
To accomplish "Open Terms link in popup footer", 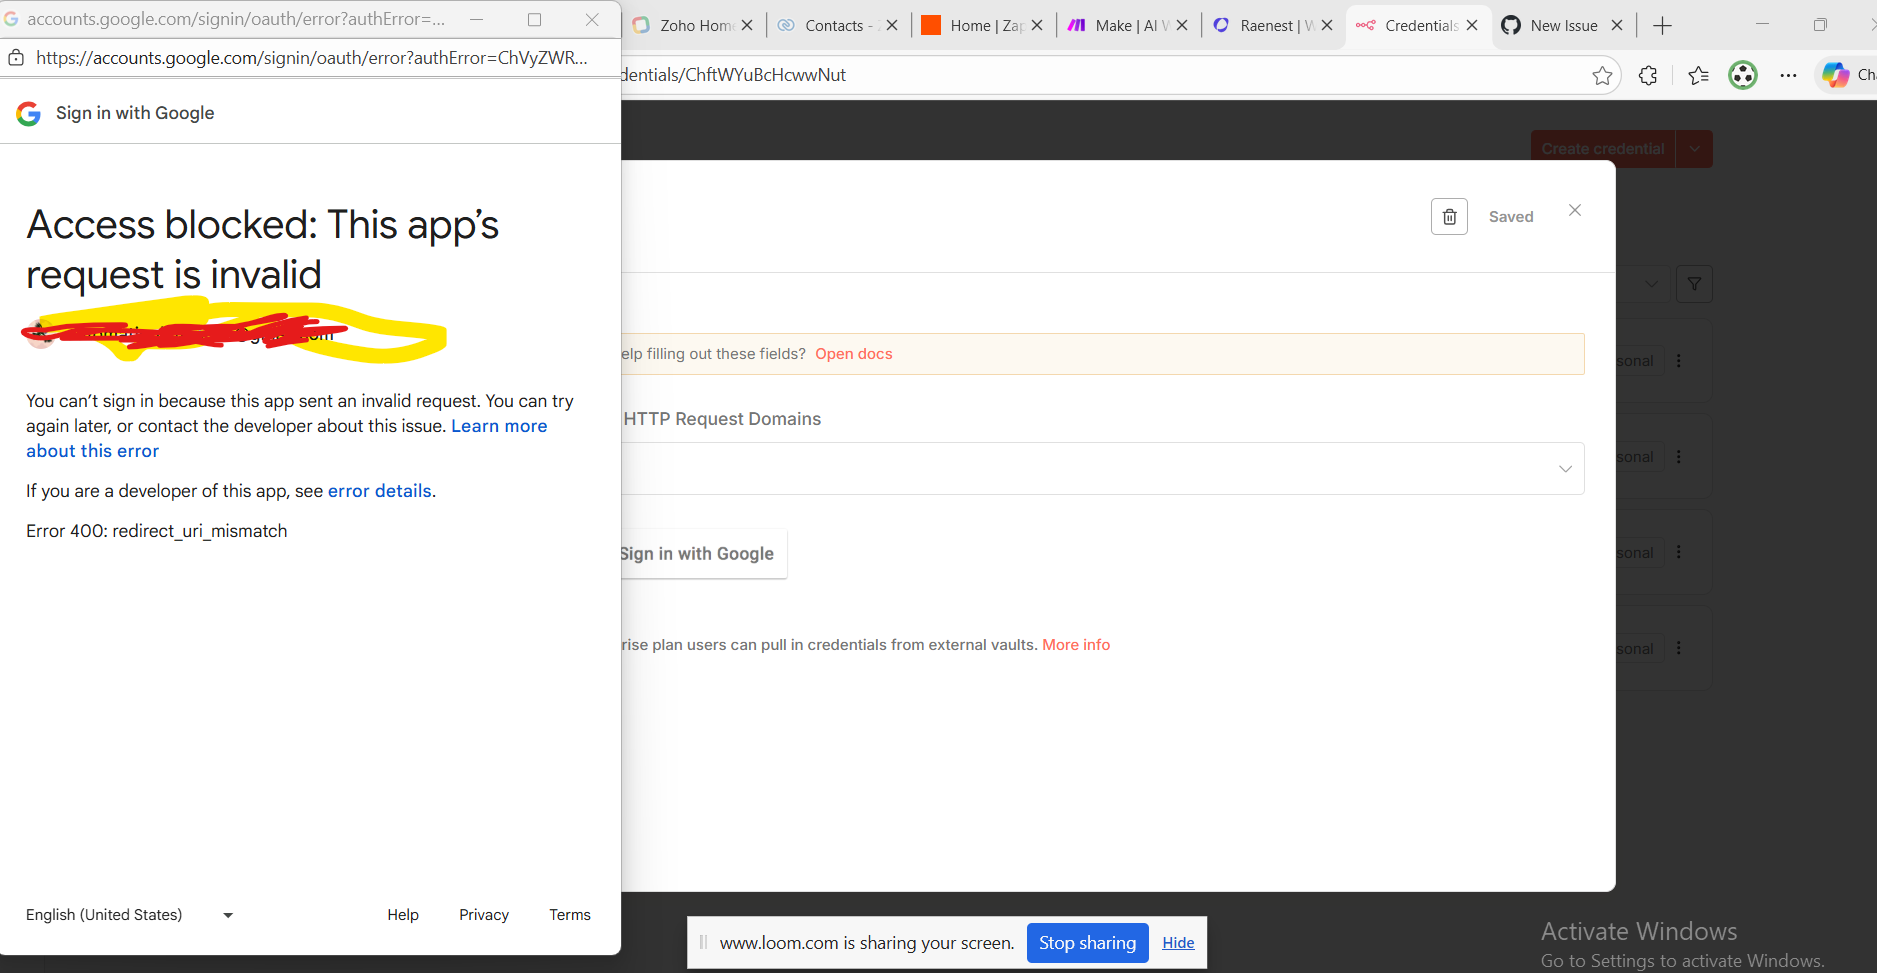I will [x=570, y=915].
